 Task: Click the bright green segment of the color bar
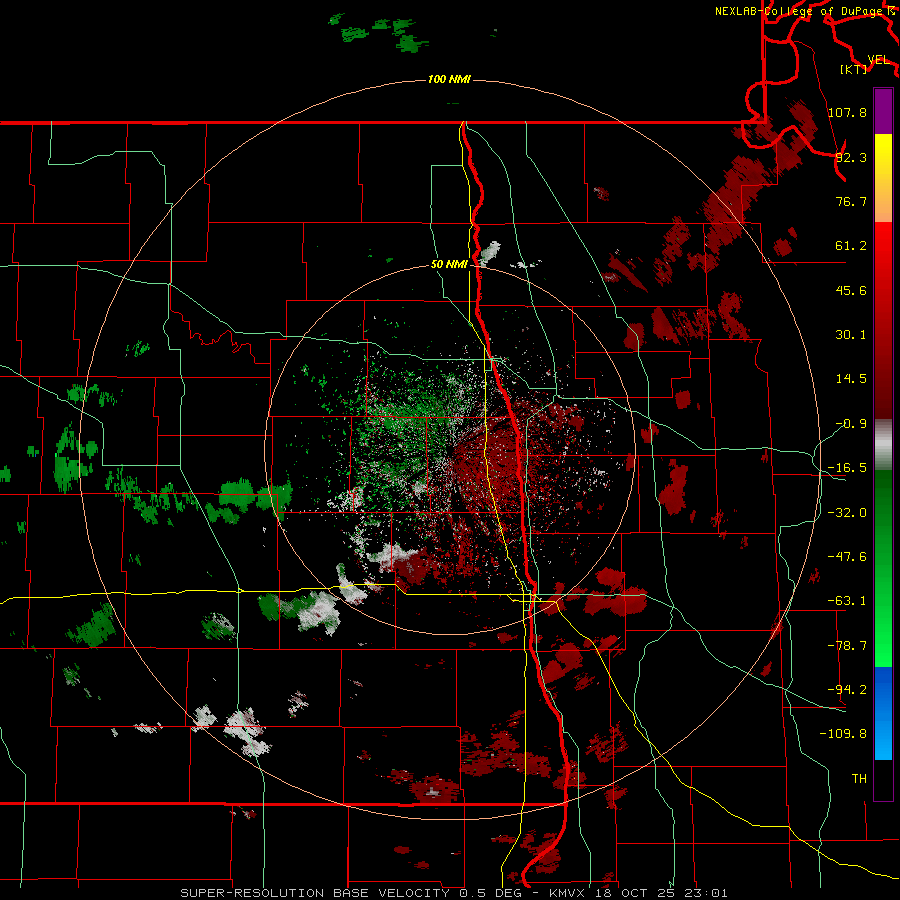[x=883, y=568]
